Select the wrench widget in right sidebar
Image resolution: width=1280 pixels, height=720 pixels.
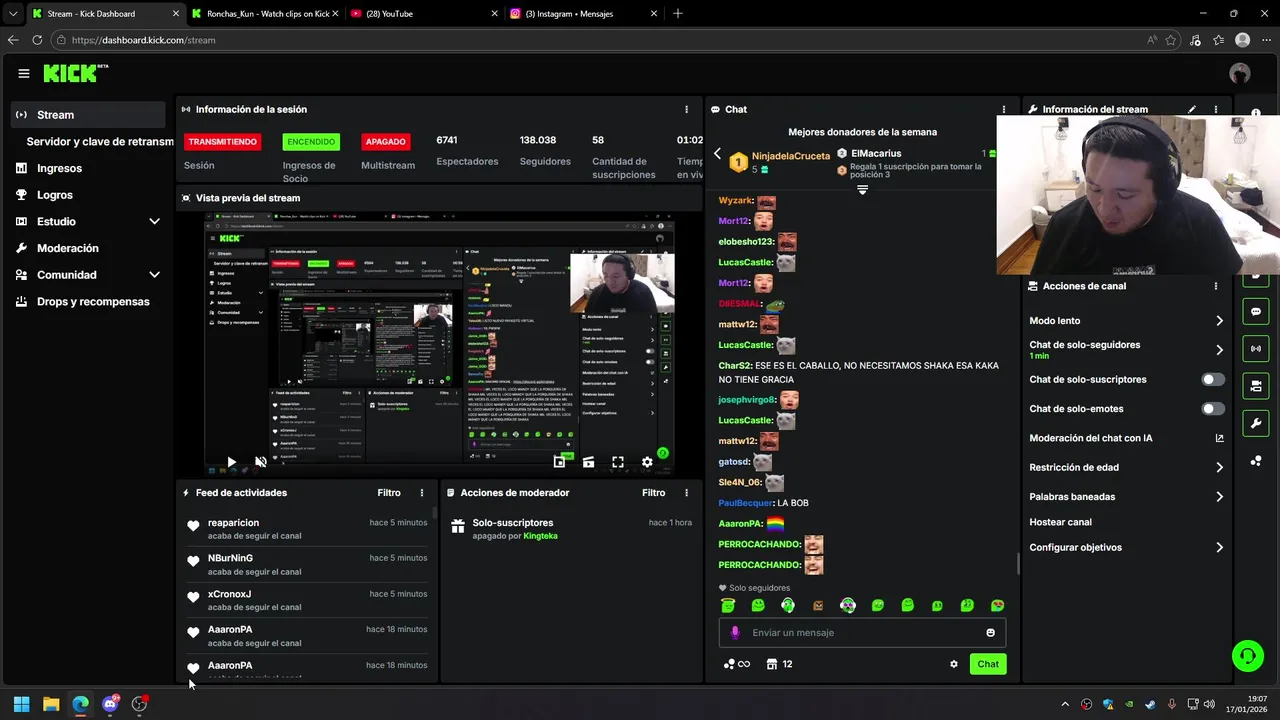[1256, 422]
